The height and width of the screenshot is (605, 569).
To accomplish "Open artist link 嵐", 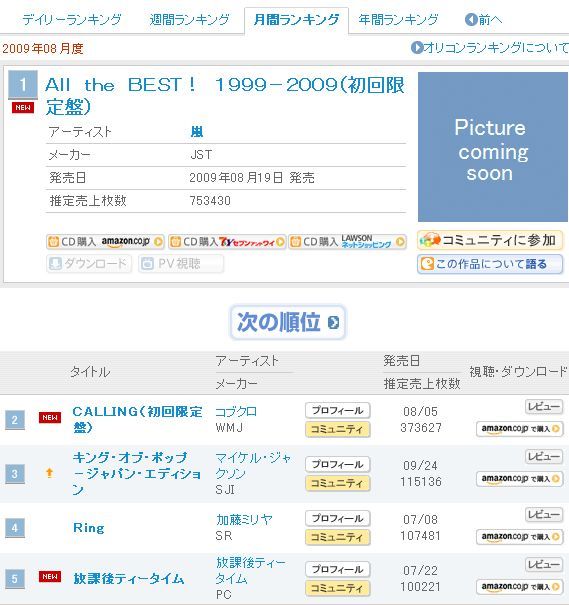I will (x=197, y=132).
